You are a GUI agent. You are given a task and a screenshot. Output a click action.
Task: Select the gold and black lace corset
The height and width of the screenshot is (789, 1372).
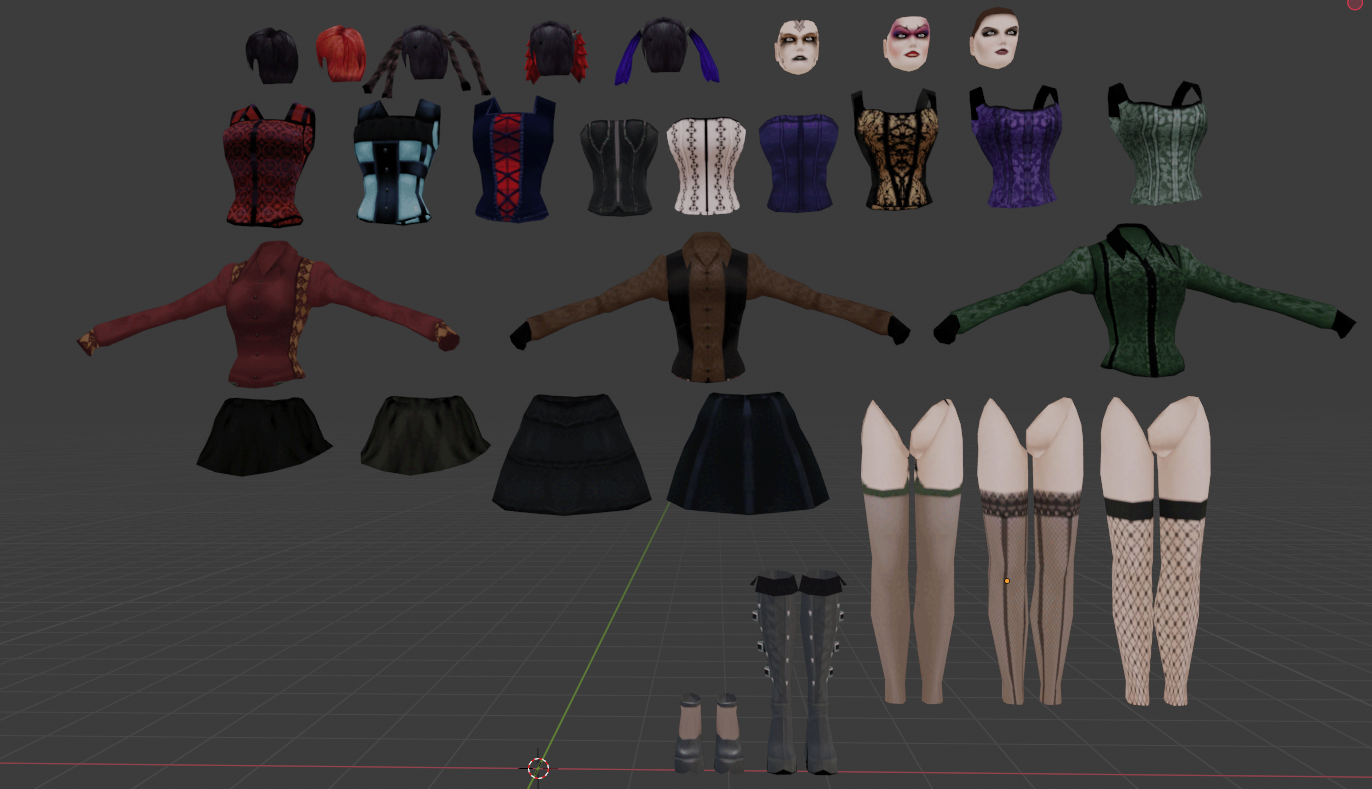[895, 151]
